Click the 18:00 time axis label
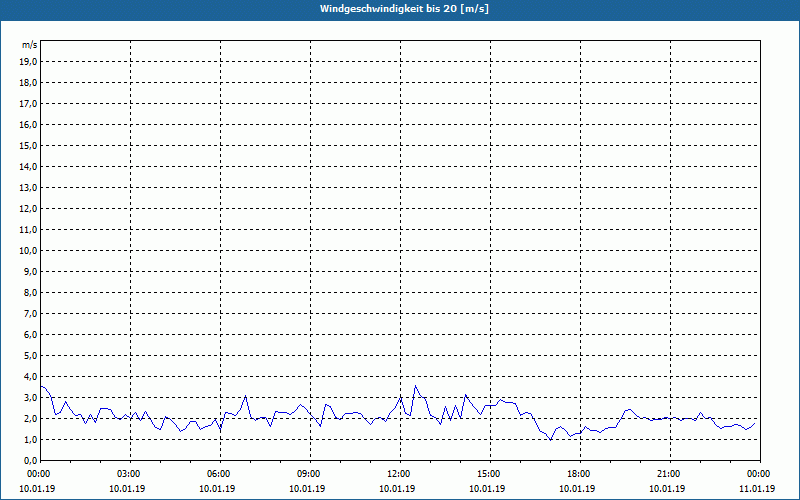 (x=581, y=474)
